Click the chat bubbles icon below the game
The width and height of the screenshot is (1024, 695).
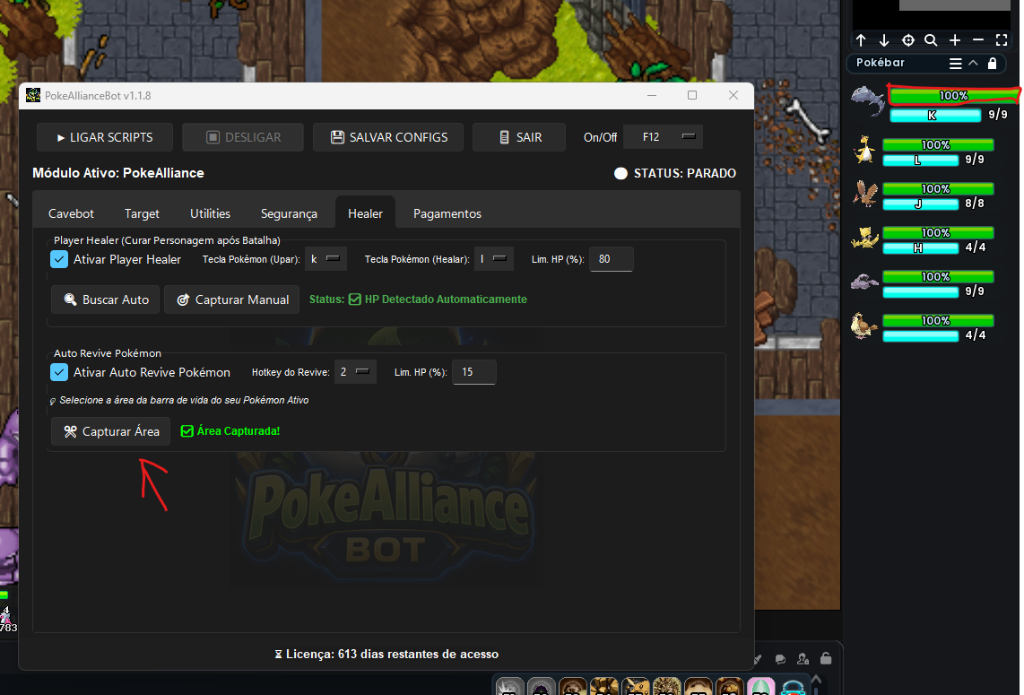(x=780, y=659)
